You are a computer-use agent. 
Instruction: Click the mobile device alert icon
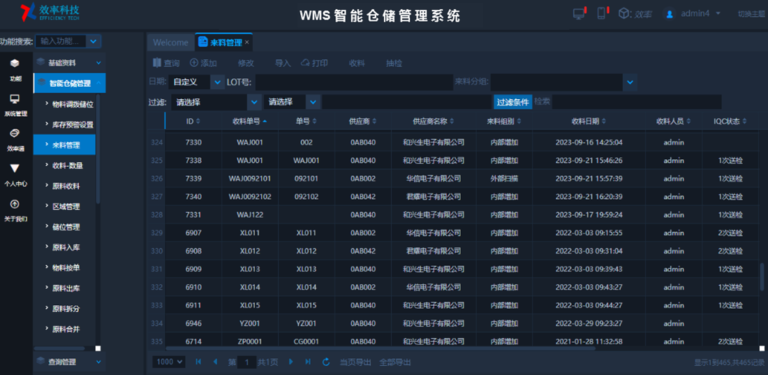point(602,13)
